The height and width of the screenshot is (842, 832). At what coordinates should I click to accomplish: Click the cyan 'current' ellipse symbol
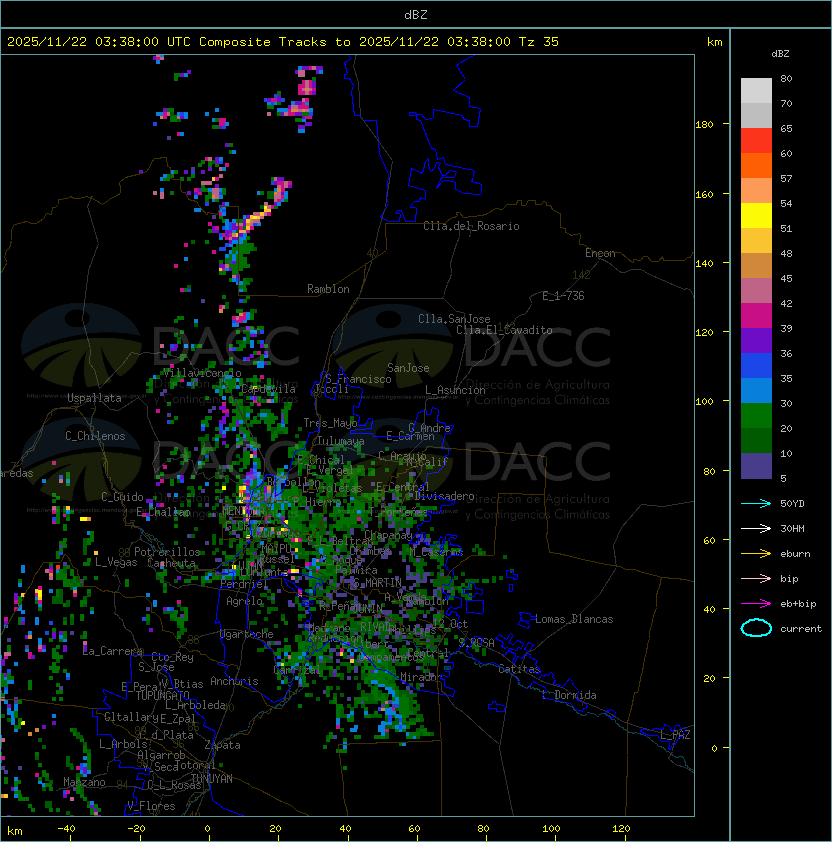click(x=756, y=628)
